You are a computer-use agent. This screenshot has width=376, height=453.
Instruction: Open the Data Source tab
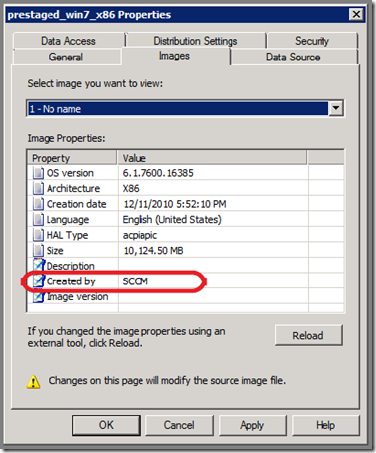click(293, 57)
